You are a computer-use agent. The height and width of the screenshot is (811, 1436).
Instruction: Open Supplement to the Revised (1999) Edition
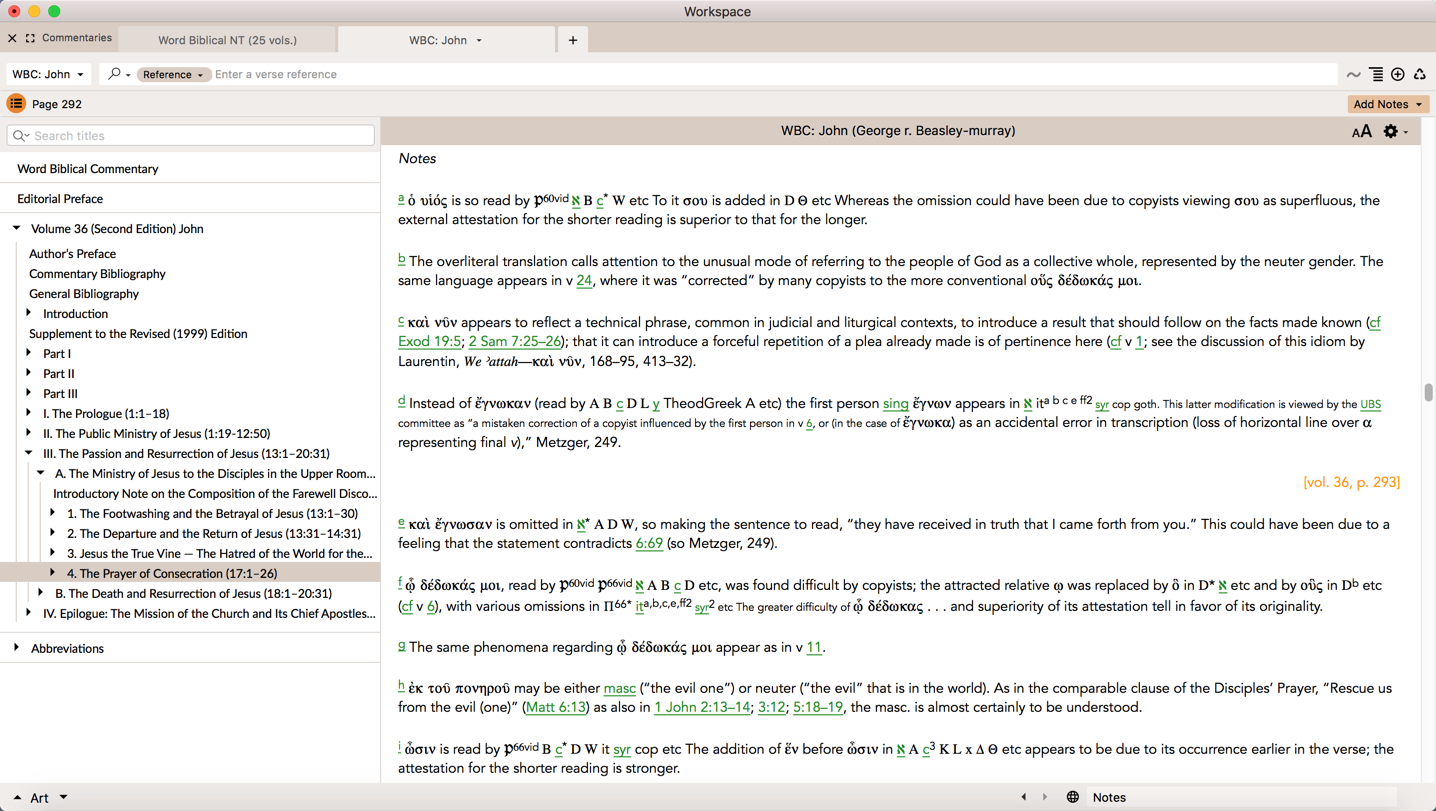tap(138, 334)
